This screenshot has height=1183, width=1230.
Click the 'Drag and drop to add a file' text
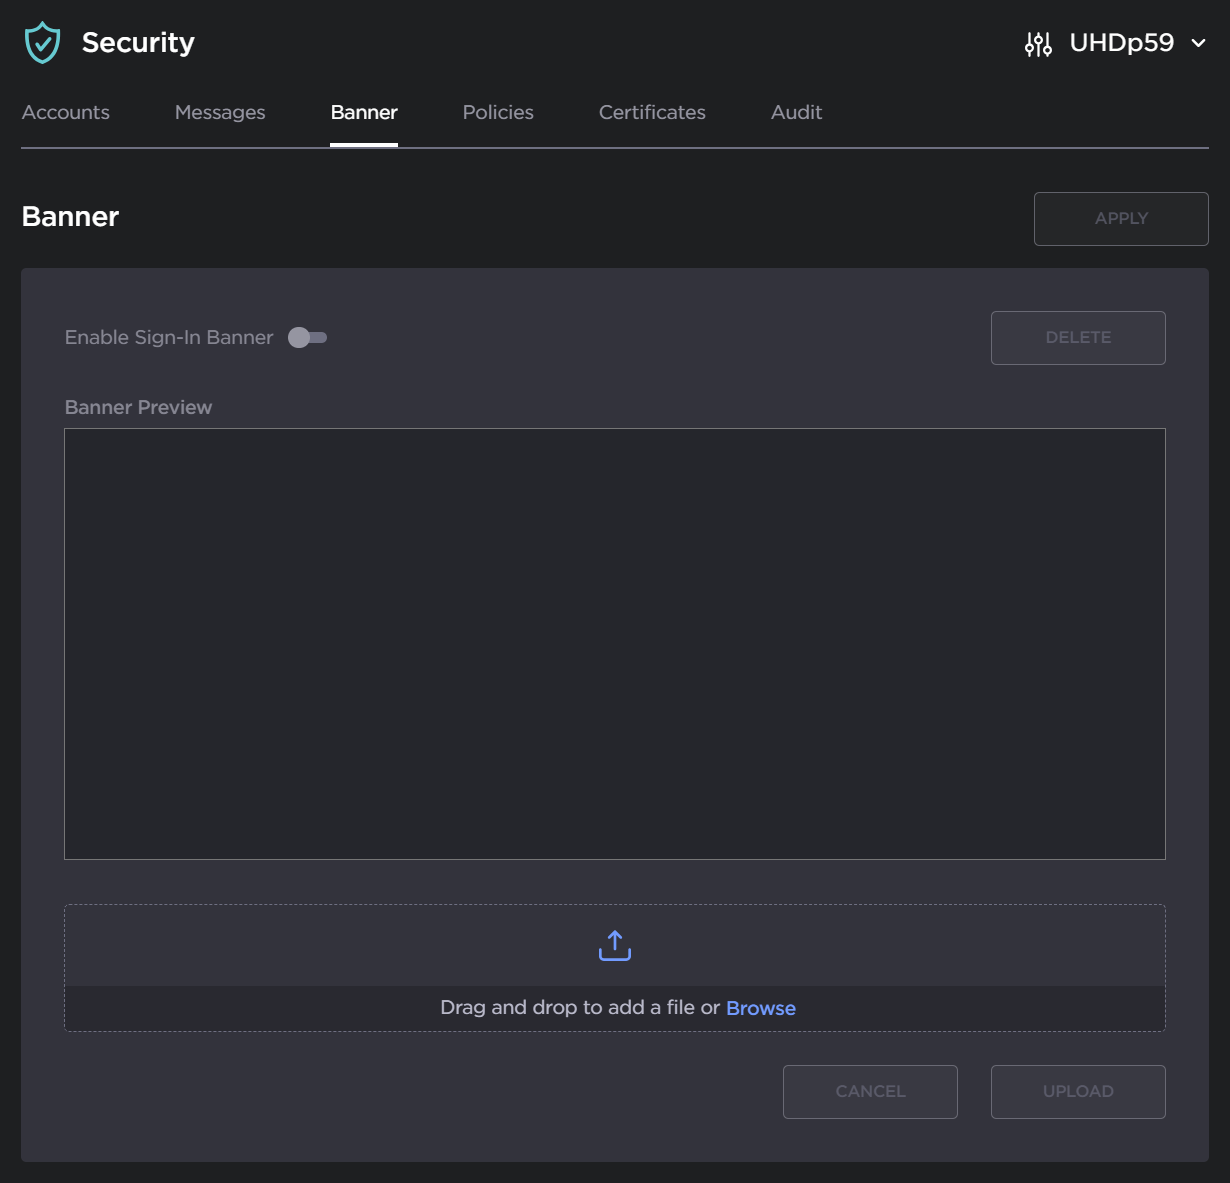(580, 1008)
